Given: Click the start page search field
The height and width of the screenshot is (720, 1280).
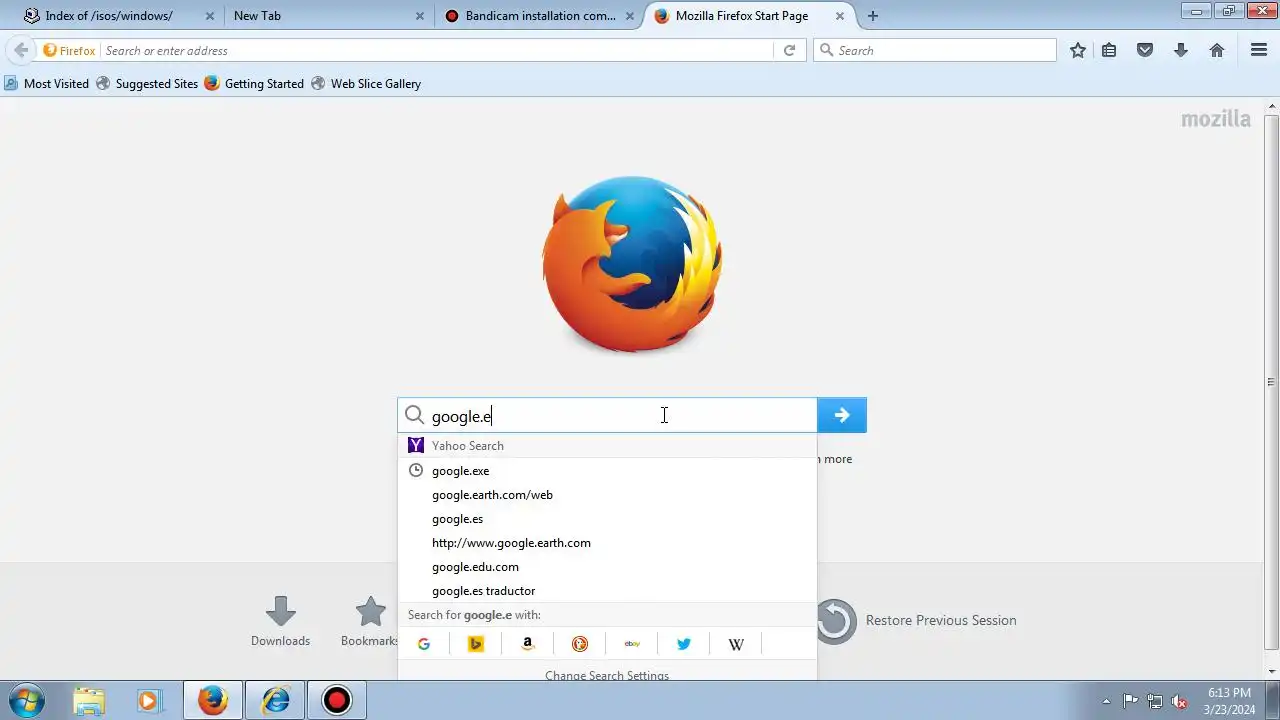Looking at the screenshot, I should coord(607,415).
